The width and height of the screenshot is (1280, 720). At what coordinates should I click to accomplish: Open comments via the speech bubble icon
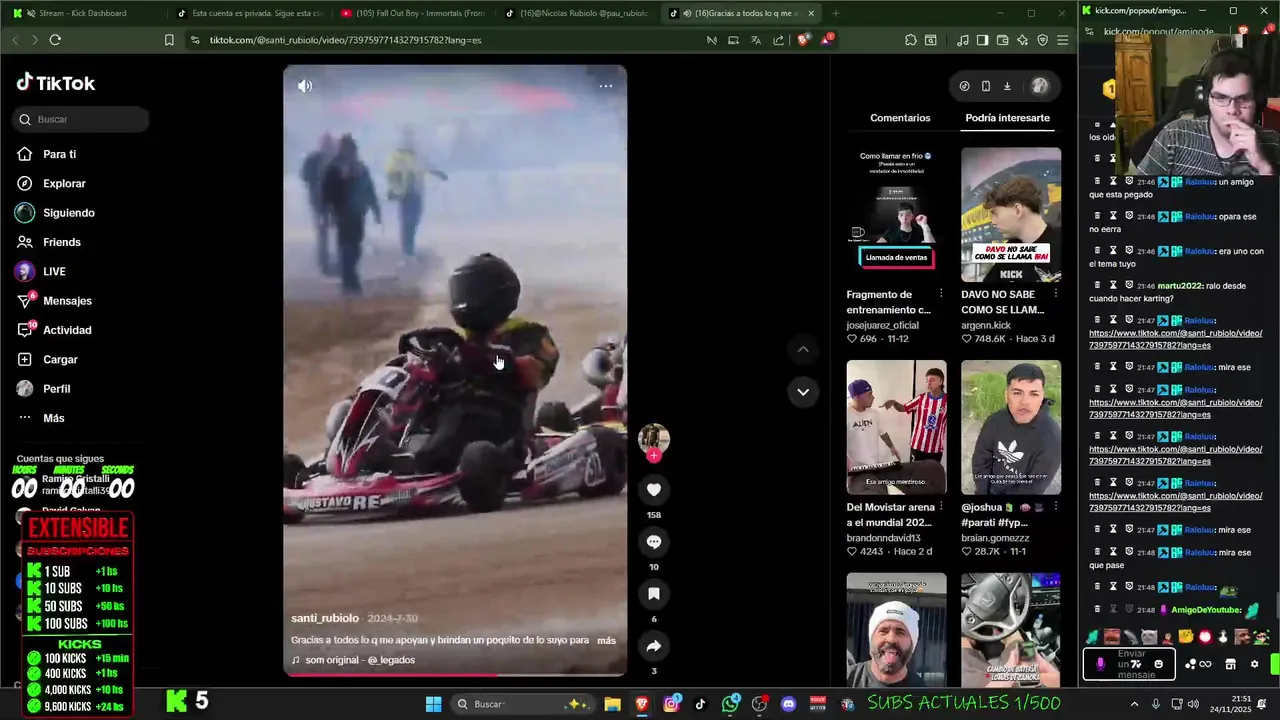point(654,541)
